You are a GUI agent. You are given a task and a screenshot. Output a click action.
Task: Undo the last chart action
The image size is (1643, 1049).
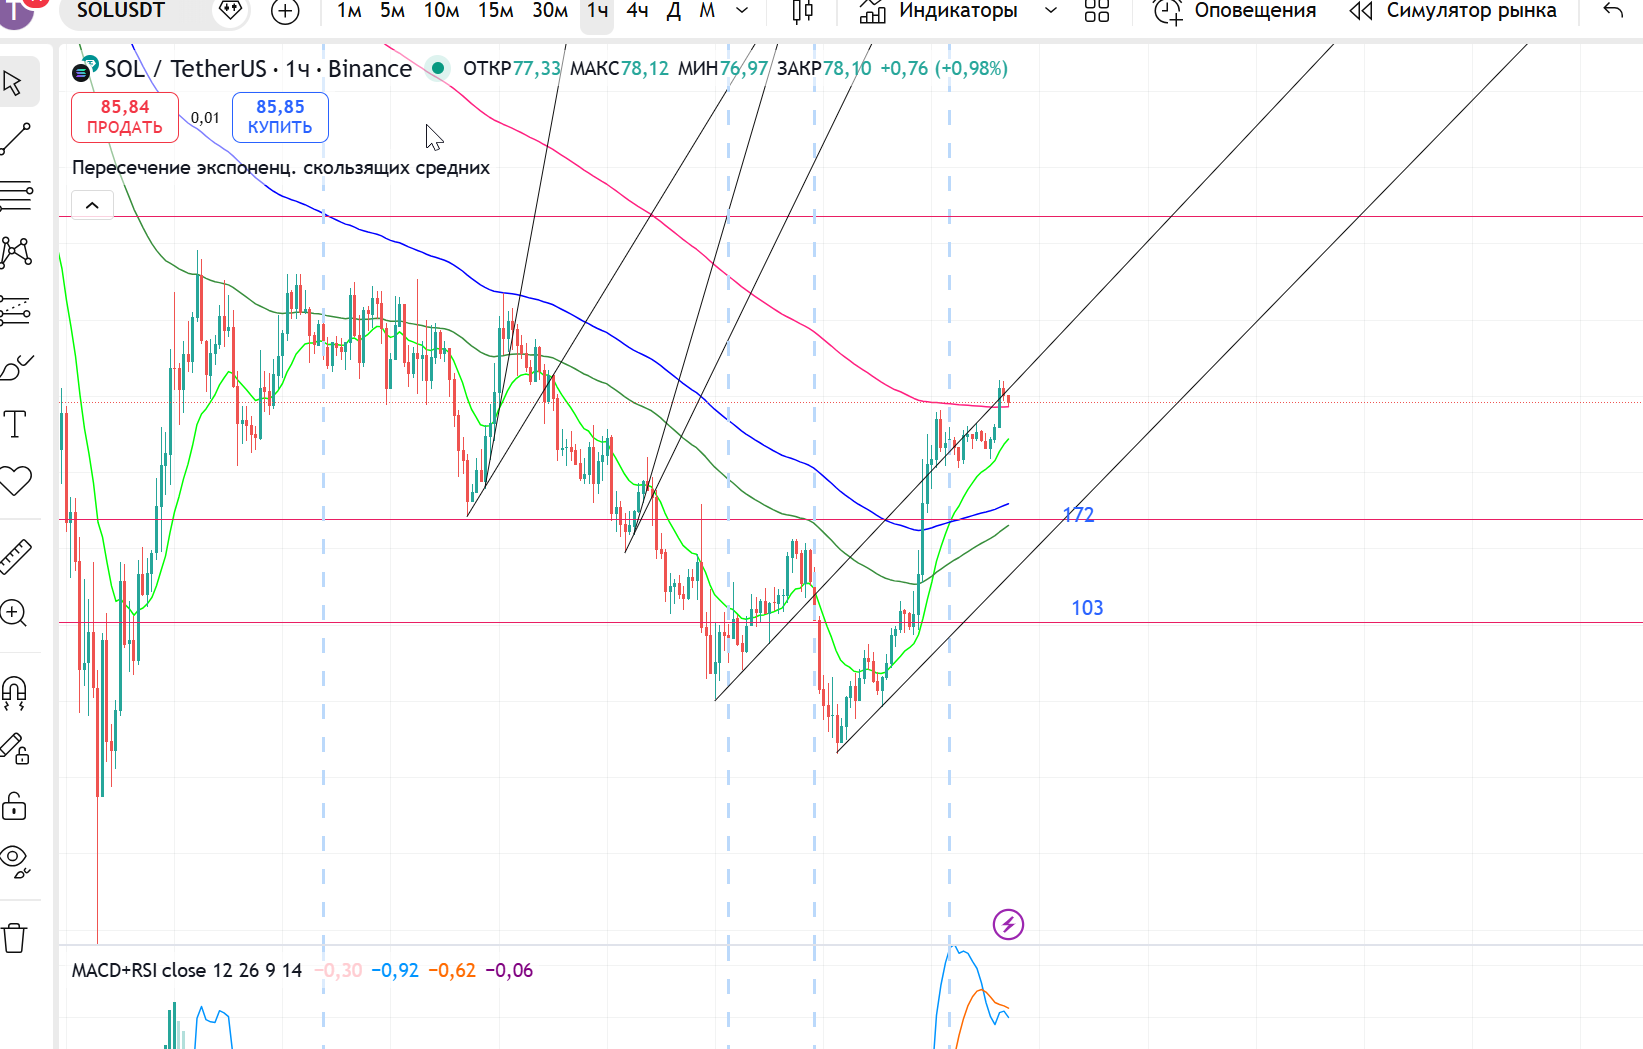pyautogui.click(x=1613, y=11)
